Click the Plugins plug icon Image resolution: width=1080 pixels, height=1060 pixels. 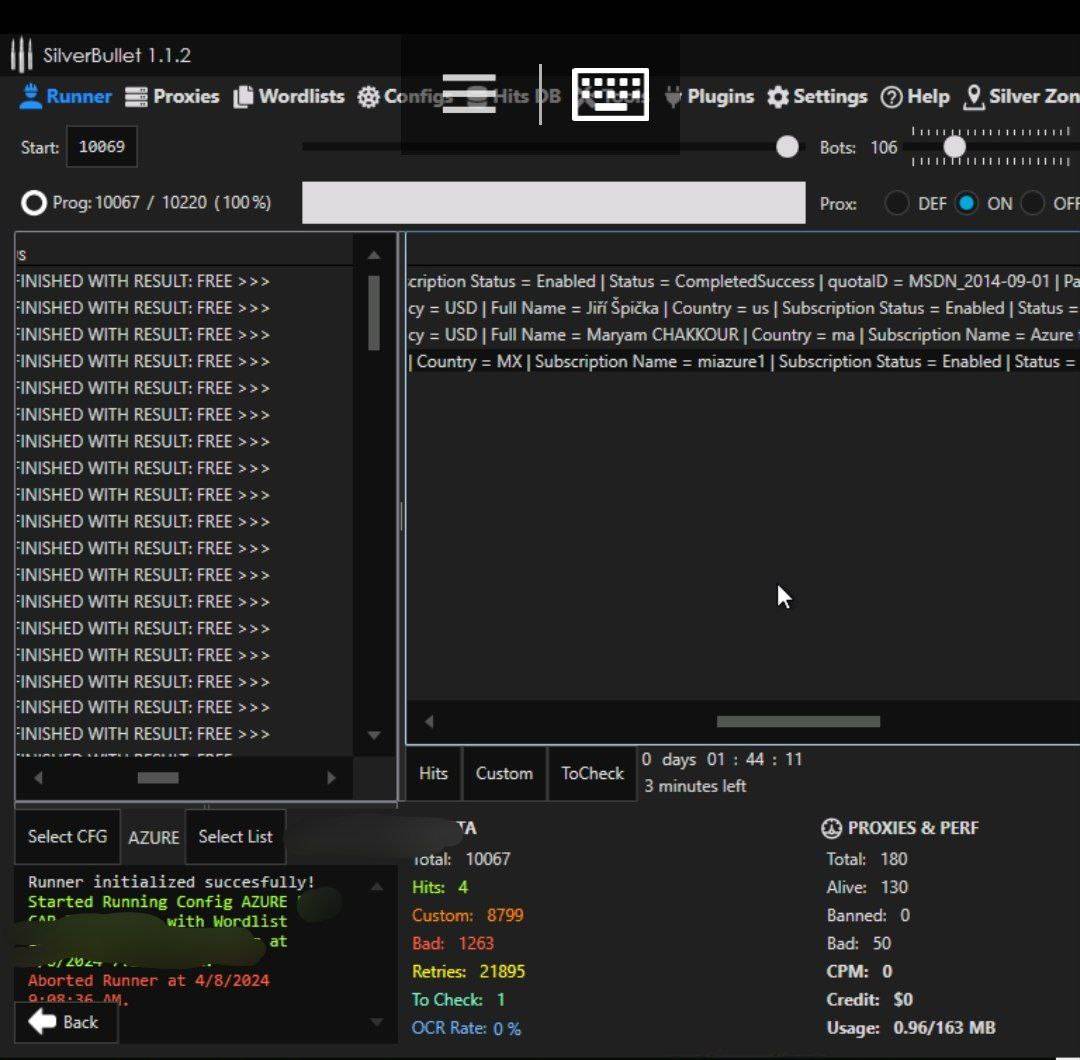[x=673, y=97]
